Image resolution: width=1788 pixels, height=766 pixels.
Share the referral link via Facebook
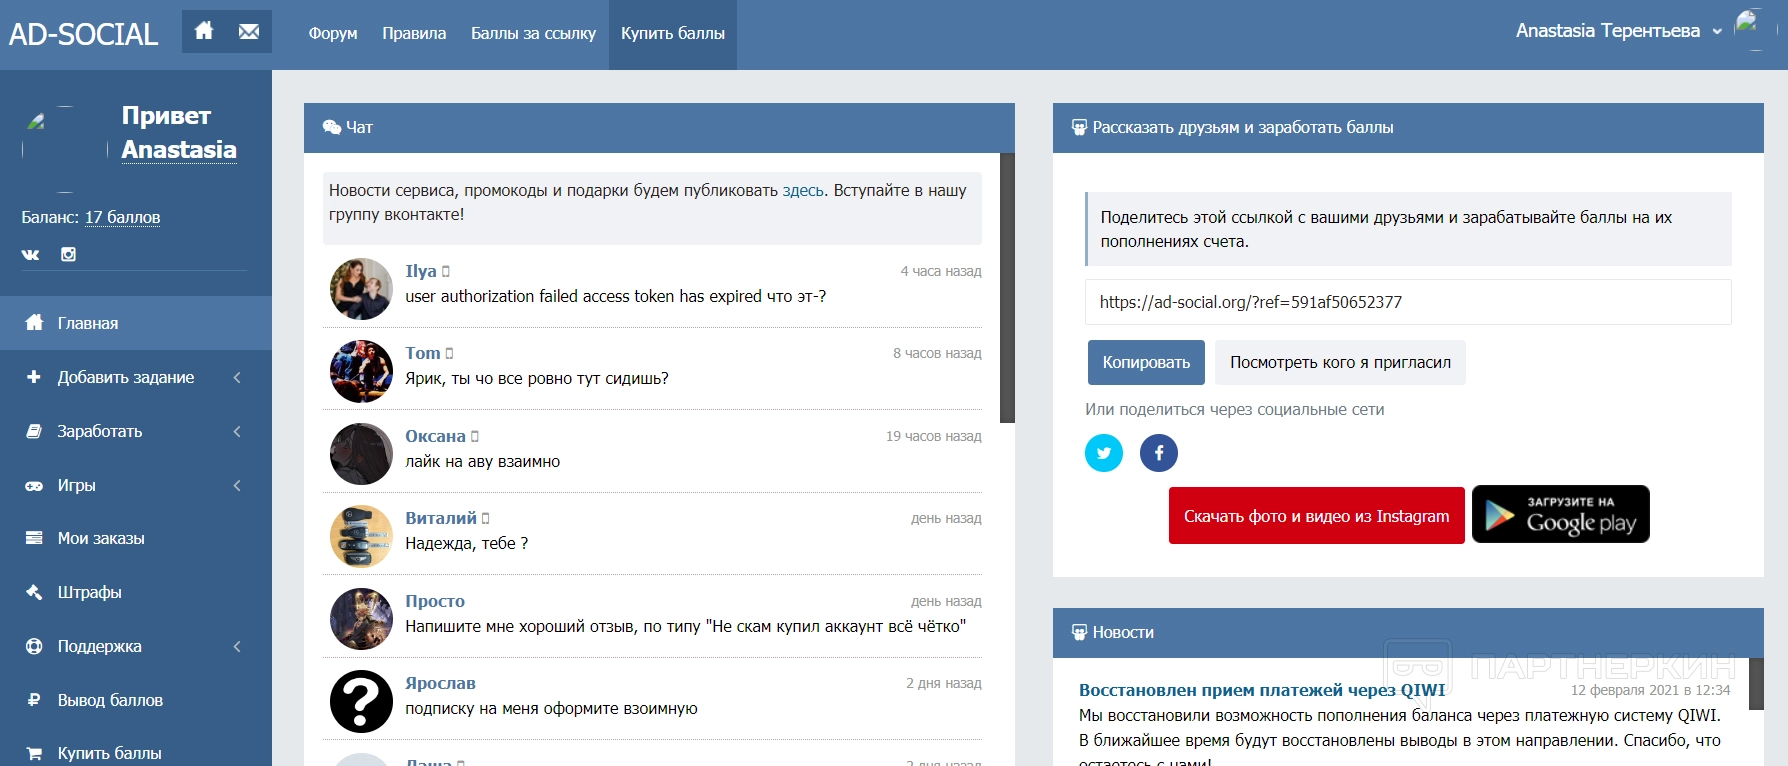coord(1159,453)
